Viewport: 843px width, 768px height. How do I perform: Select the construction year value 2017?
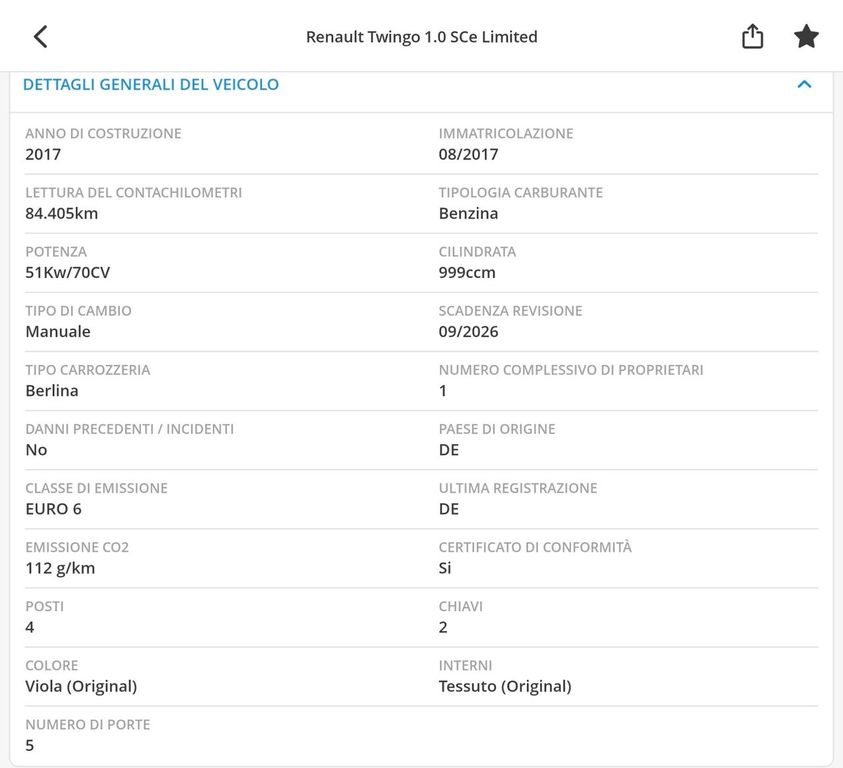(x=43, y=154)
